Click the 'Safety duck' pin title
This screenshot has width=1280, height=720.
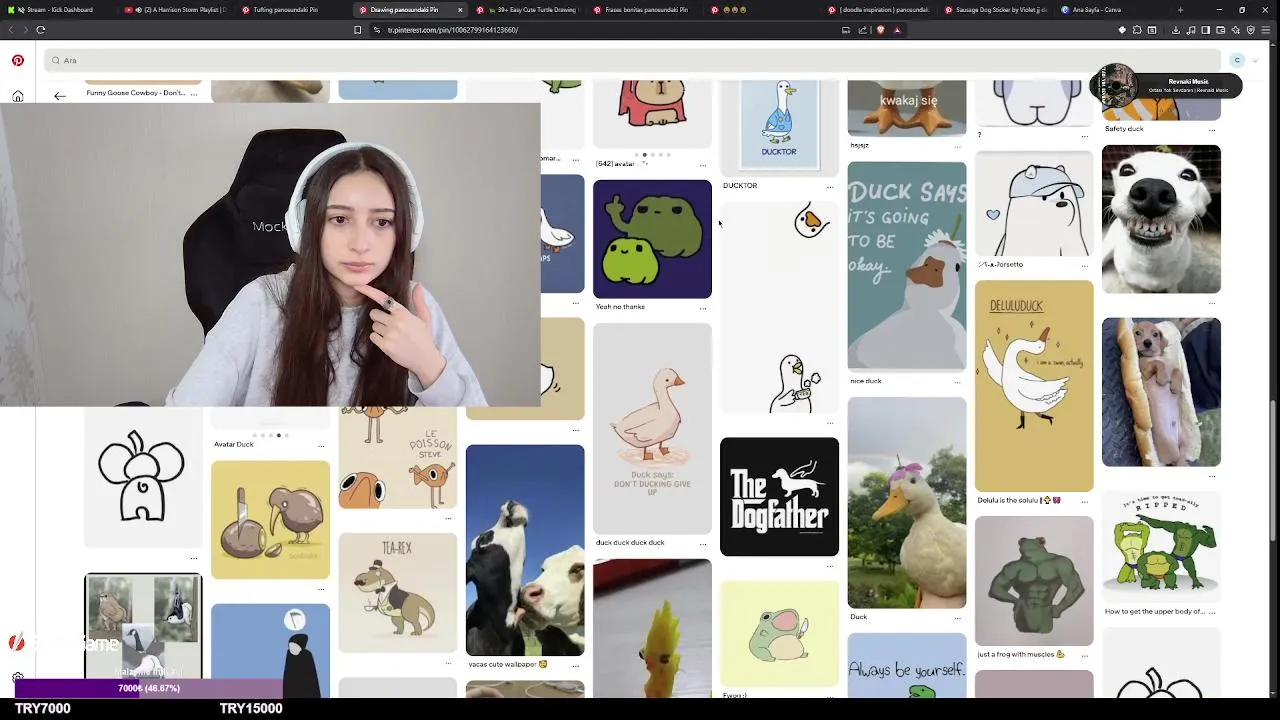click(1124, 129)
